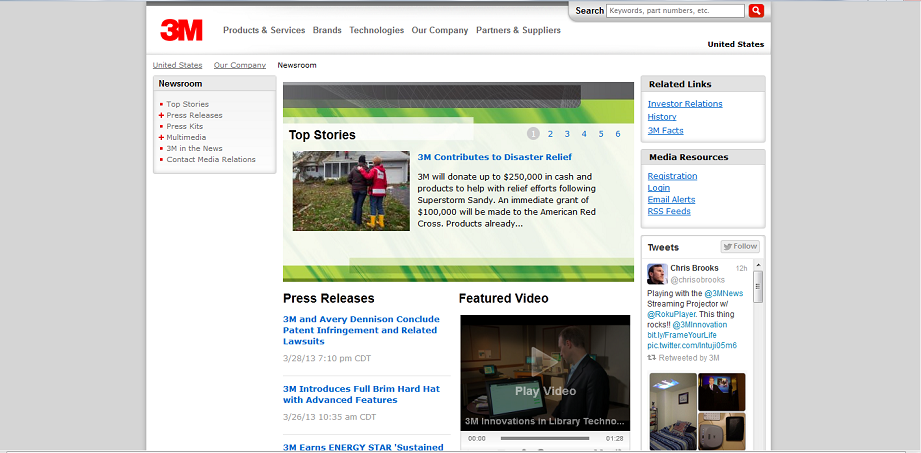921x453 pixels.
Task: Click Our Company breadcrumb link
Action: coord(240,65)
